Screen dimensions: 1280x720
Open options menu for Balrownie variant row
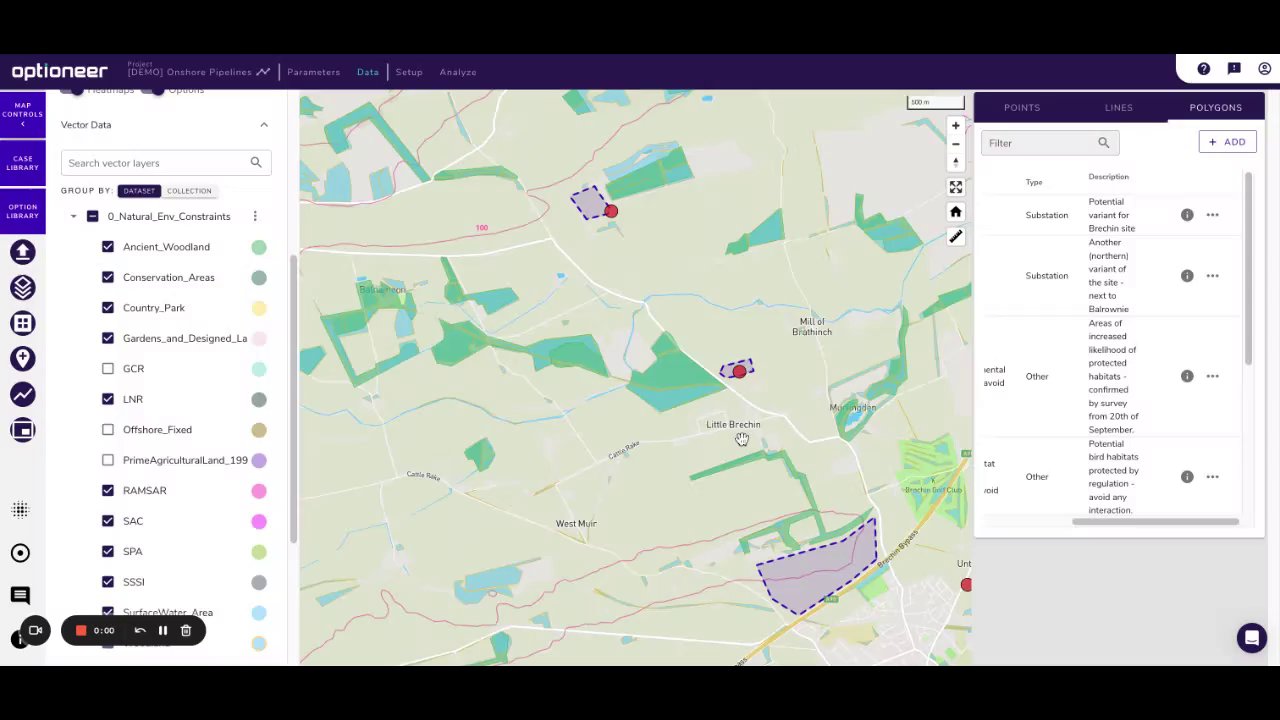tap(1212, 276)
